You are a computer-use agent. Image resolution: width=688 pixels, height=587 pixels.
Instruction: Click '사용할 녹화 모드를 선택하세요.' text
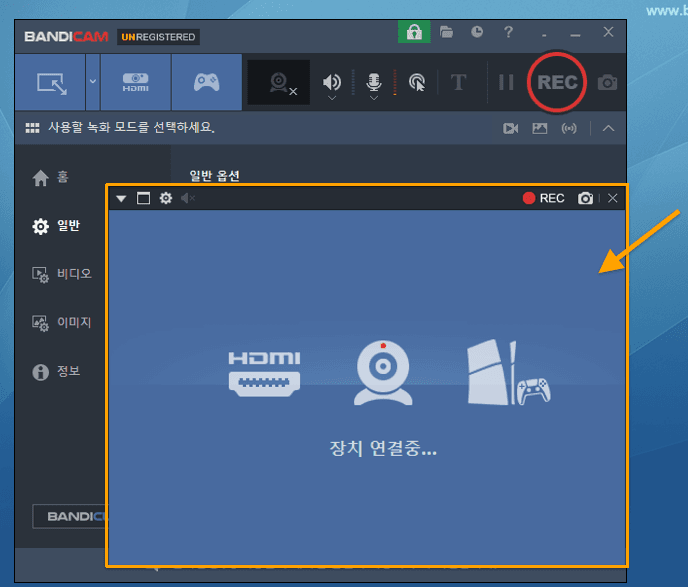(x=131, y=128)
